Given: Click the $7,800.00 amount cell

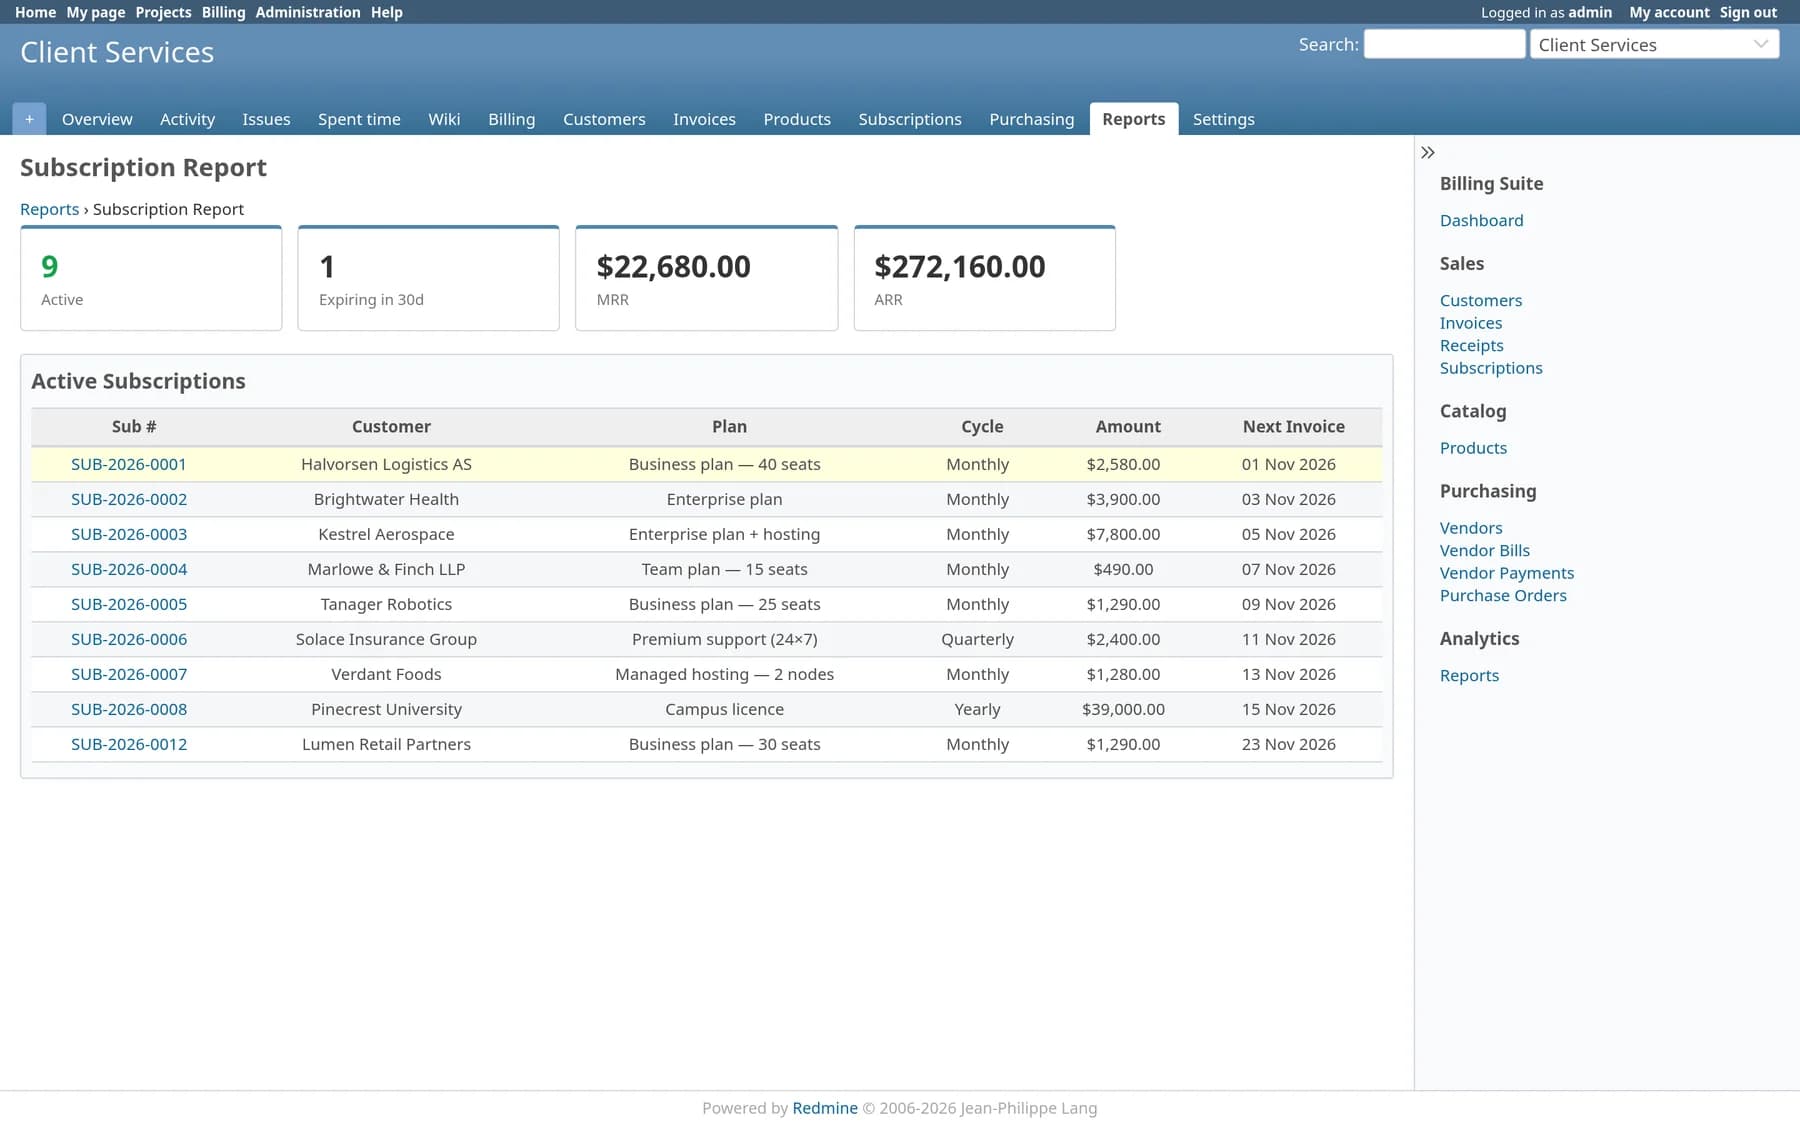Looking at the screenshot, I should [x=1123, y=534].
